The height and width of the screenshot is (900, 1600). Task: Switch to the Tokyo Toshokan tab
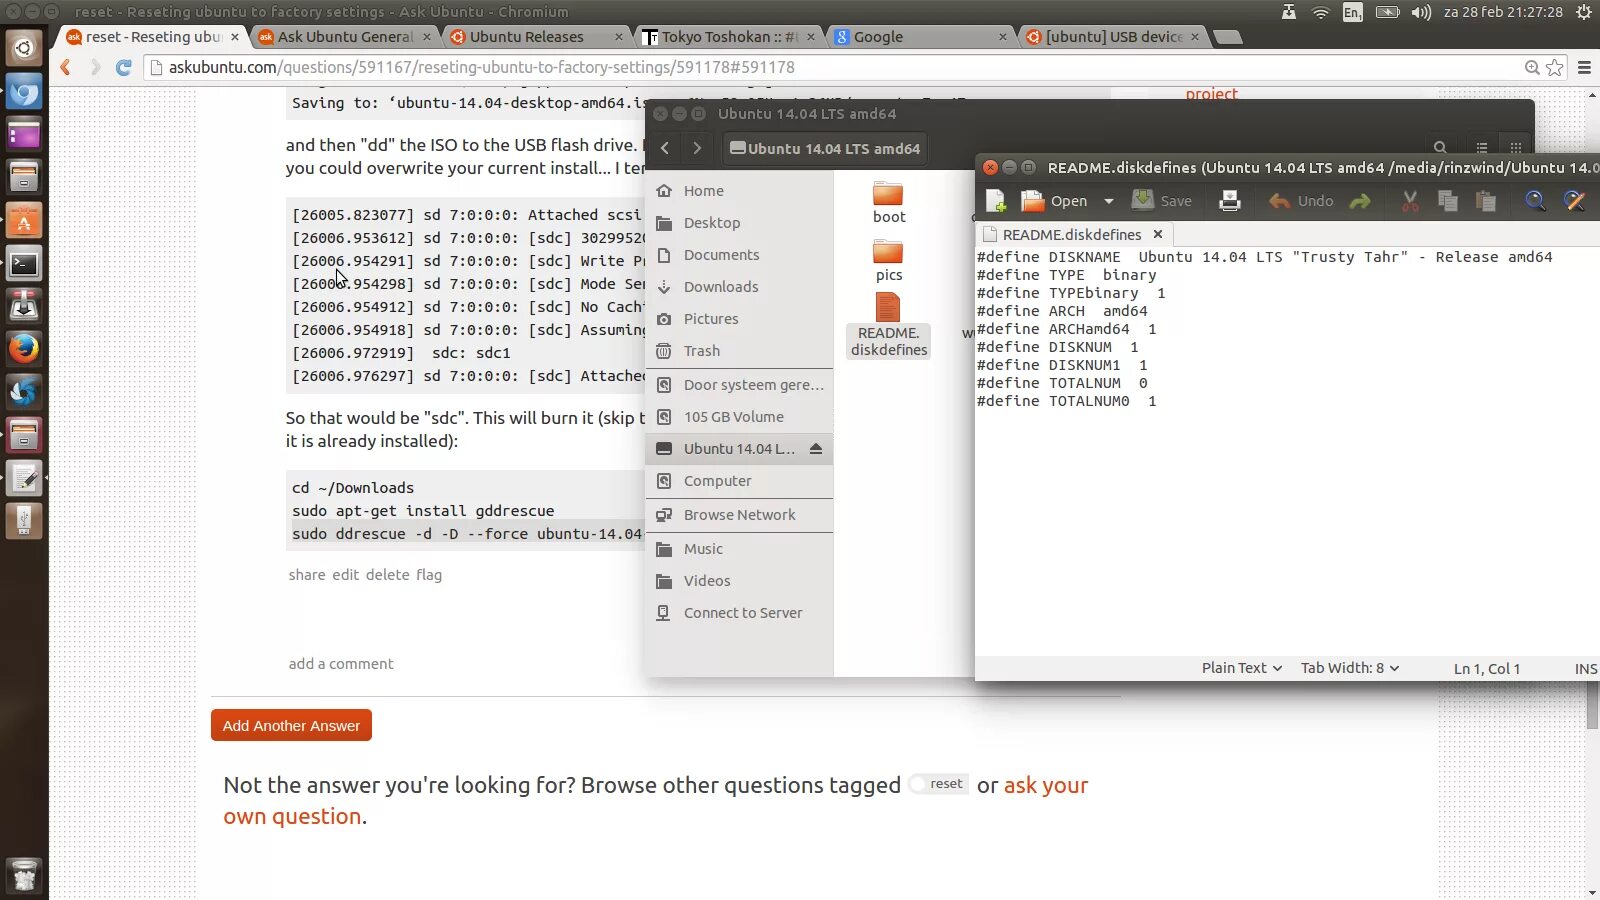click(729, 37)
